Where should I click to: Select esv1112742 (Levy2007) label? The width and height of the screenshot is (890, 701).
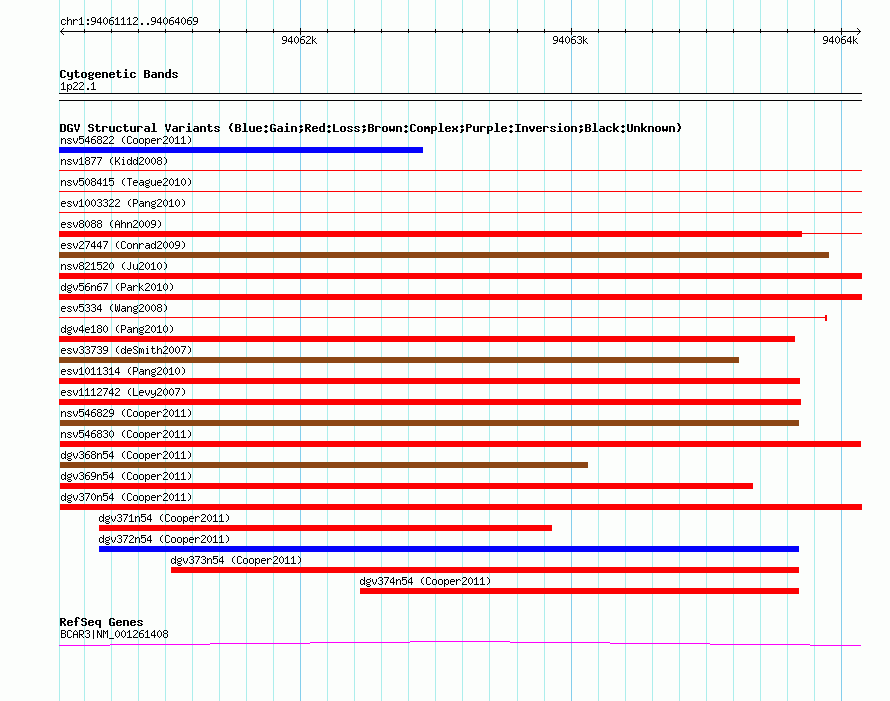[x=123, y=392]
